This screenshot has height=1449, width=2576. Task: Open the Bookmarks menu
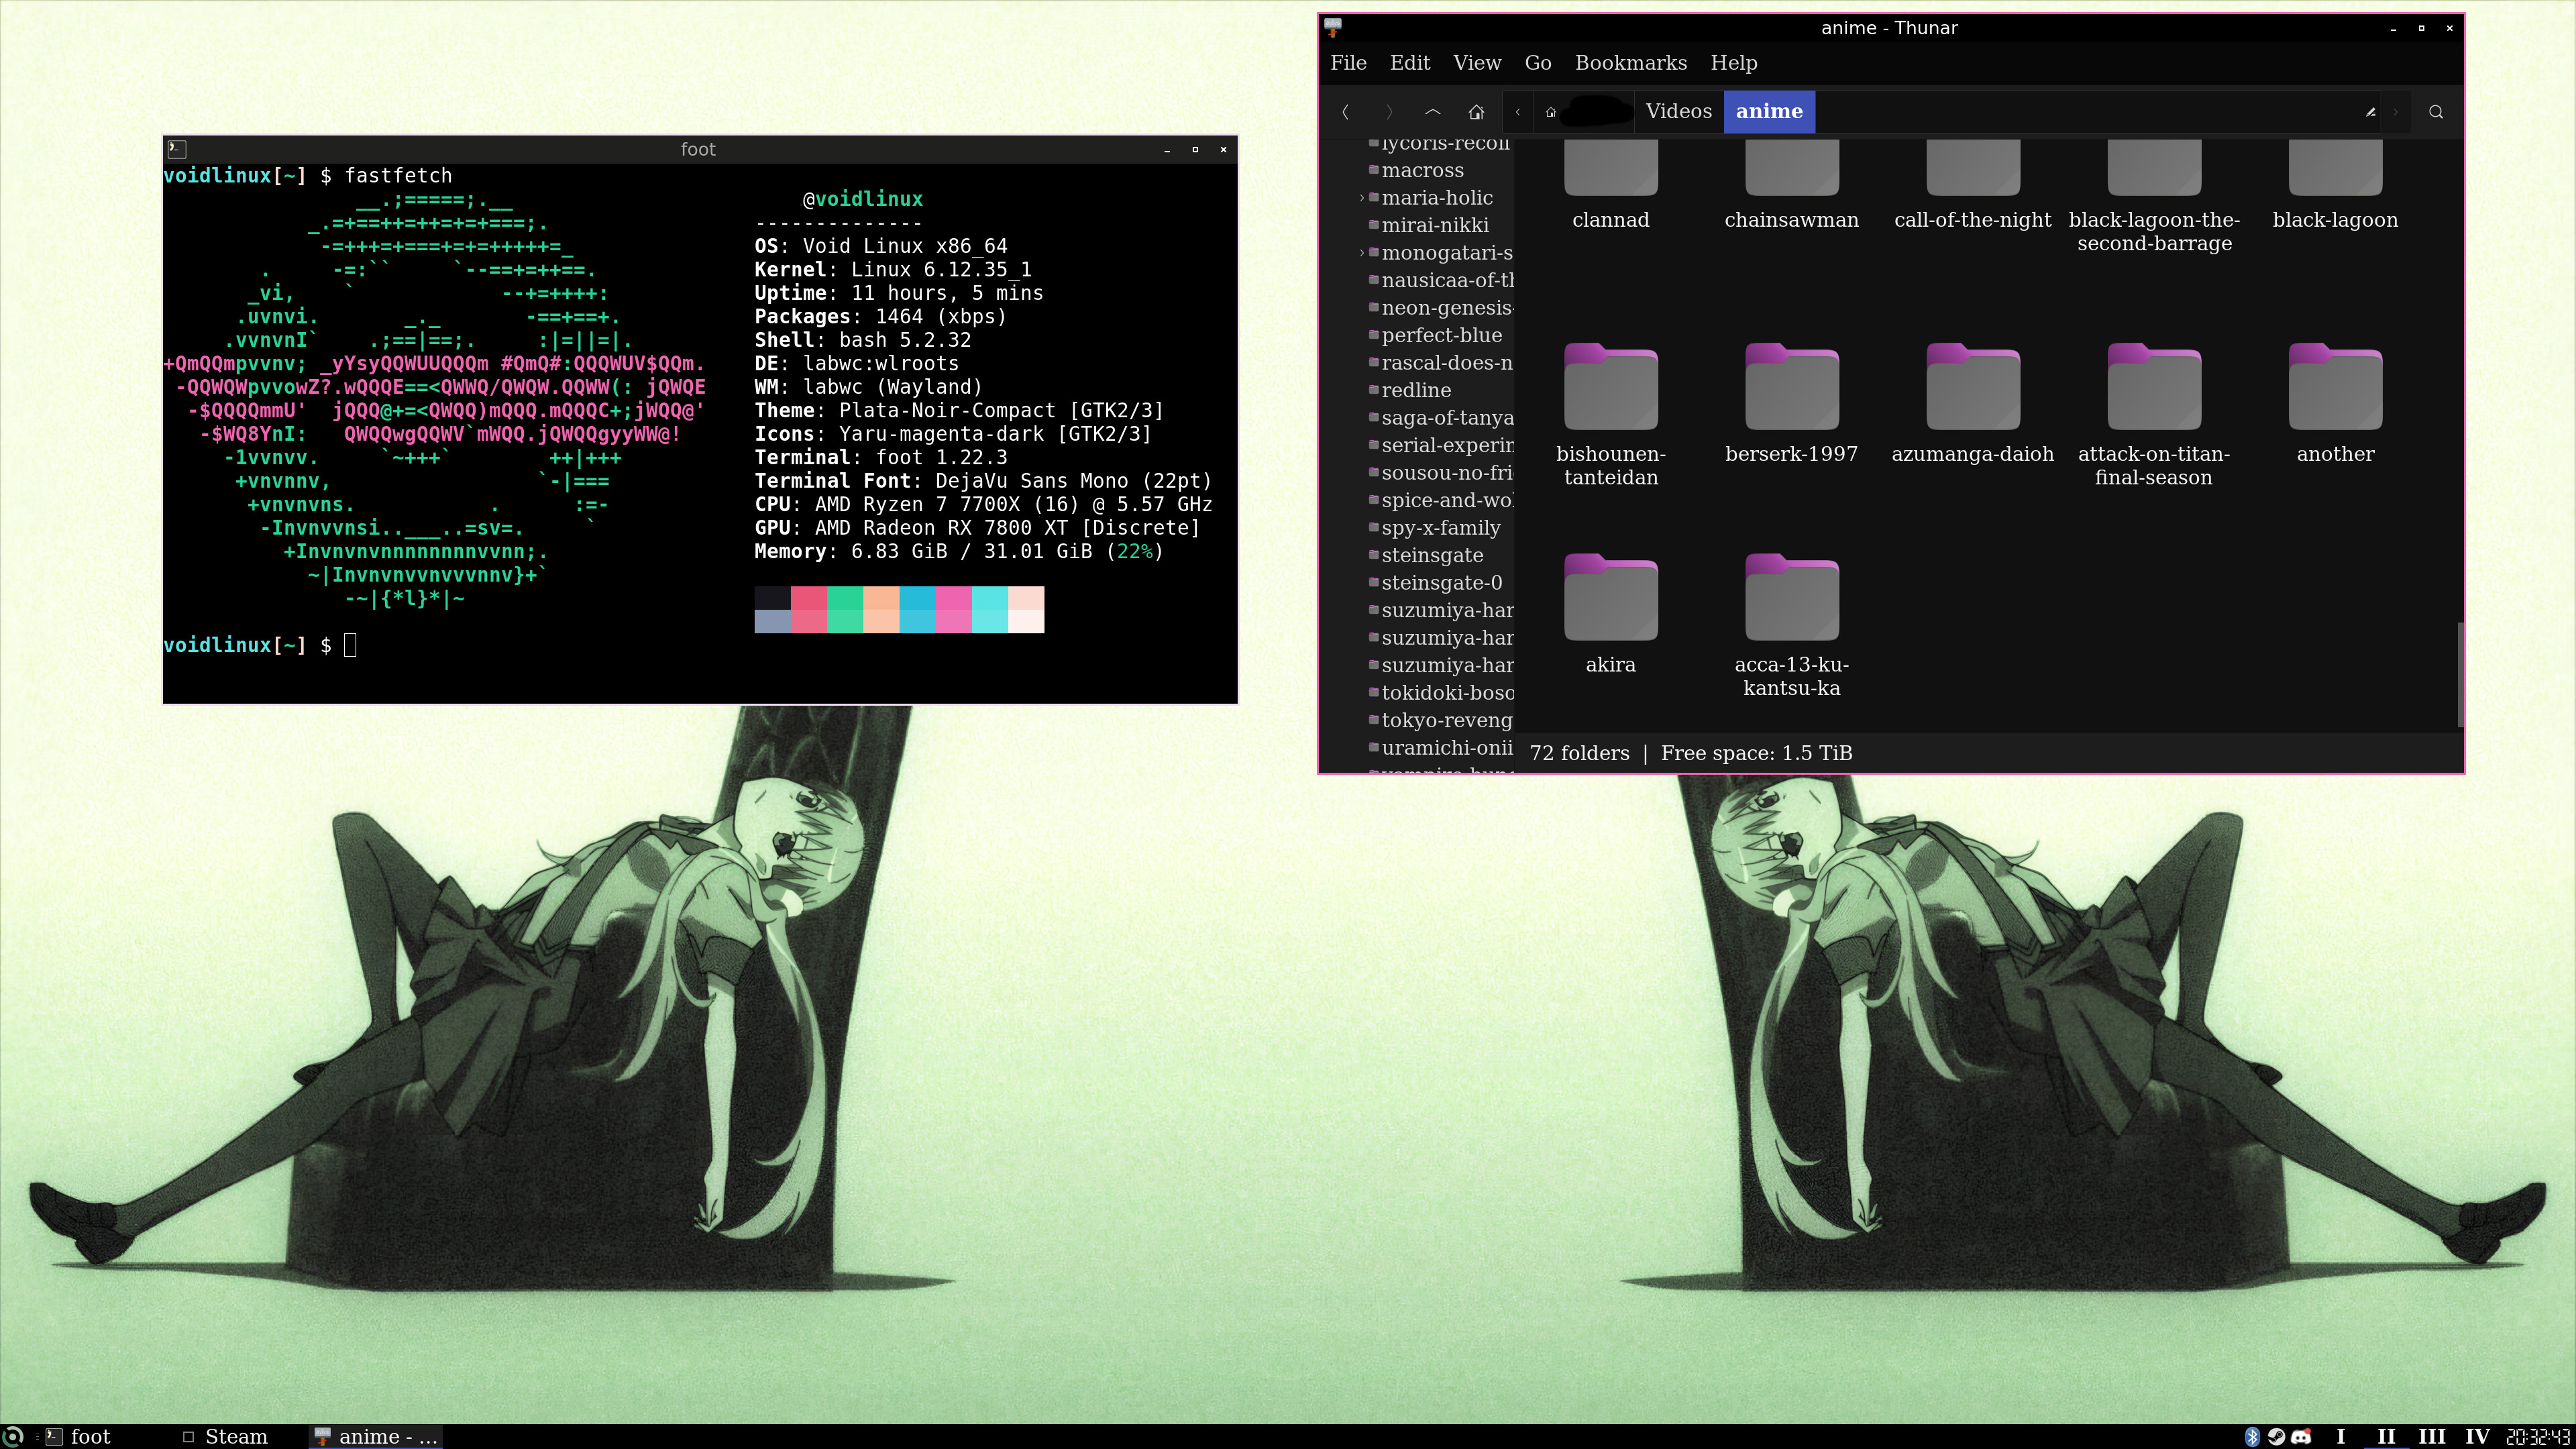[x=1630, y=63]
